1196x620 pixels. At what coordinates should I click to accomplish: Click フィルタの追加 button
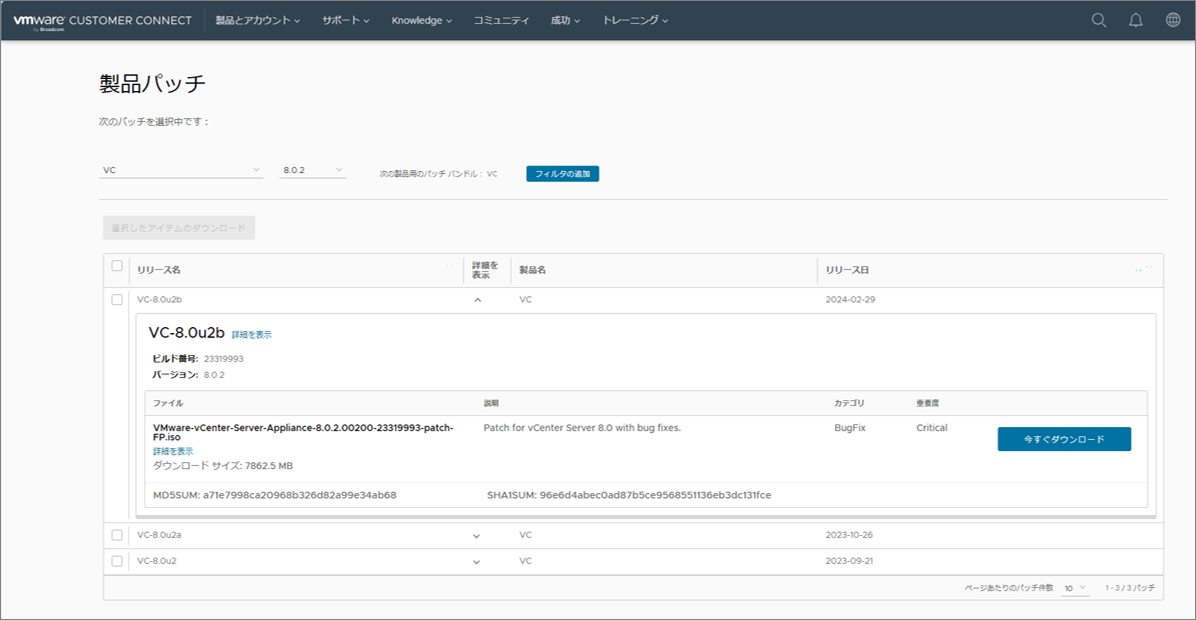point(562,174)
